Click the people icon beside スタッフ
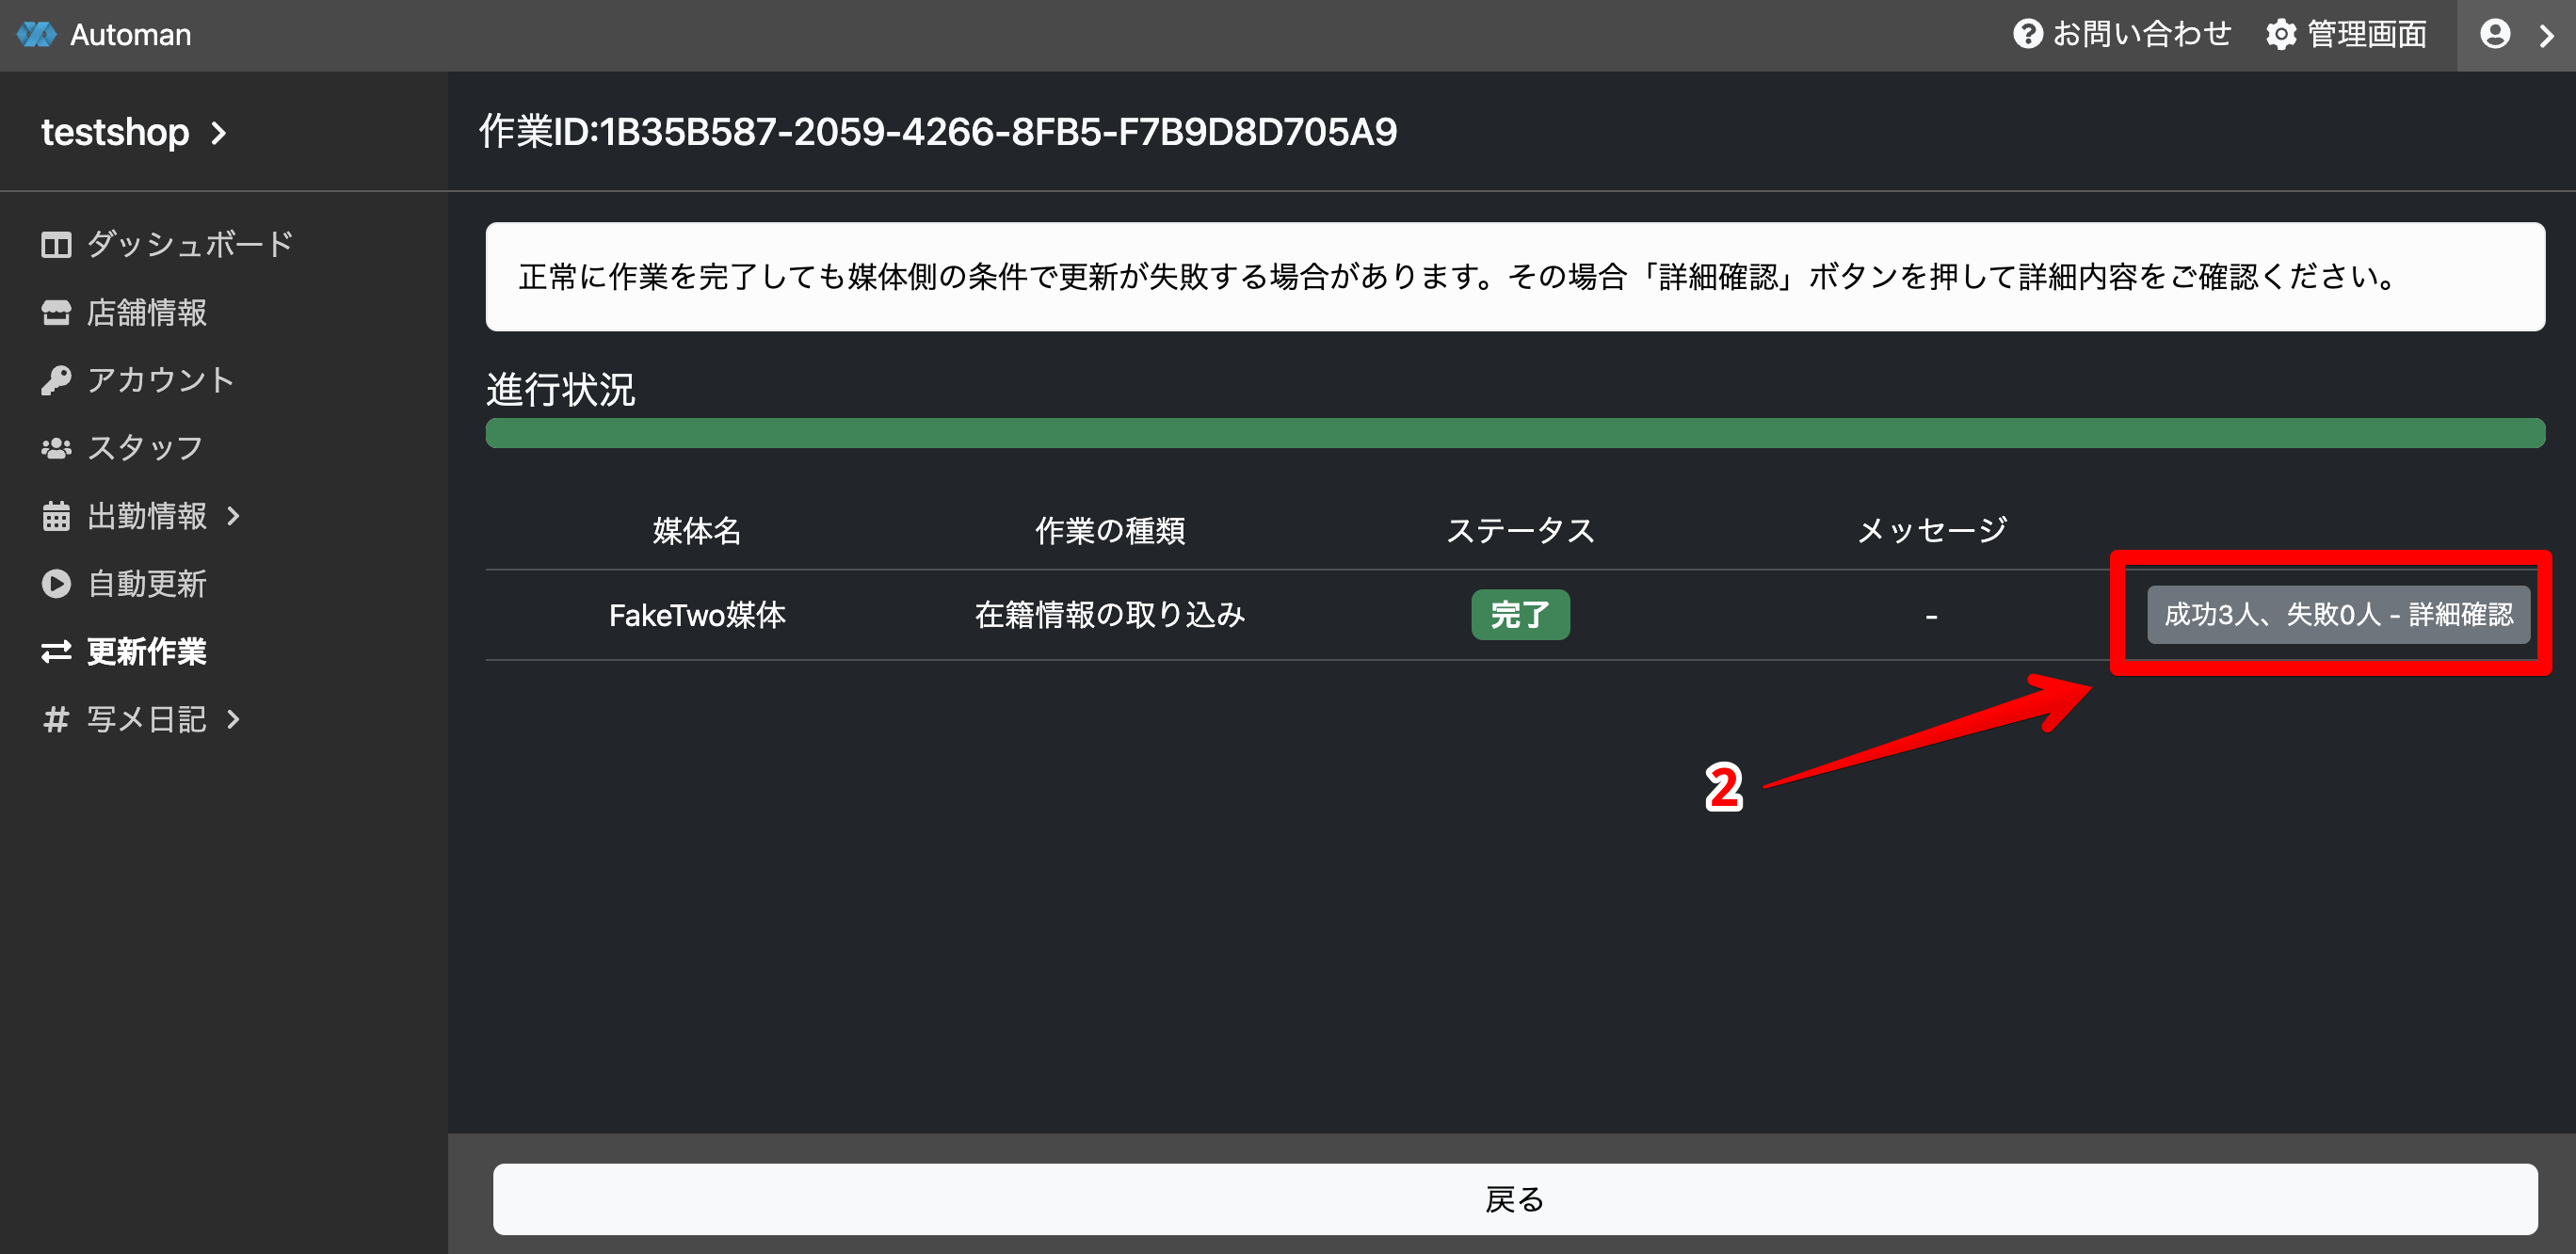This screenshot has width=2576, height=1254. click(x=56, y=448)
